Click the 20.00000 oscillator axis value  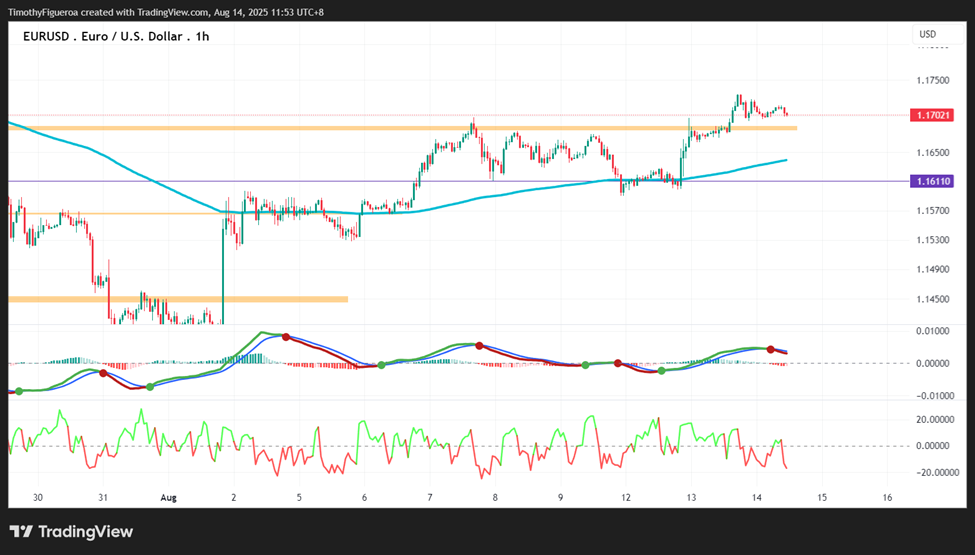point(933,420)
